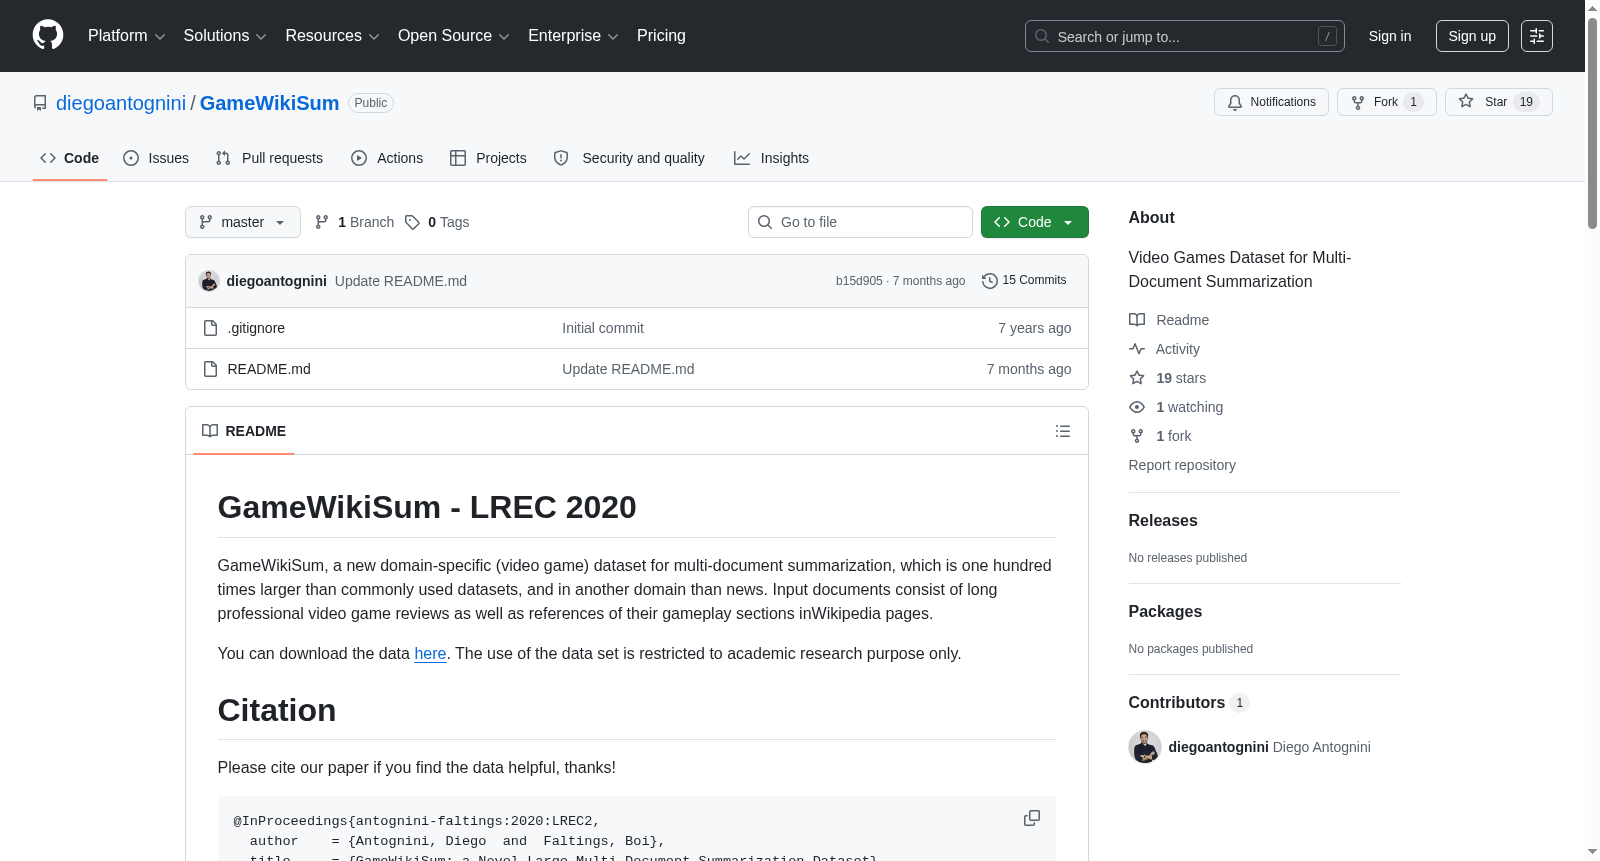Image resolution: width=1600 pixels, height=861 pixels.
Task: Click Report repository link
Action: tap(1182, 465)
